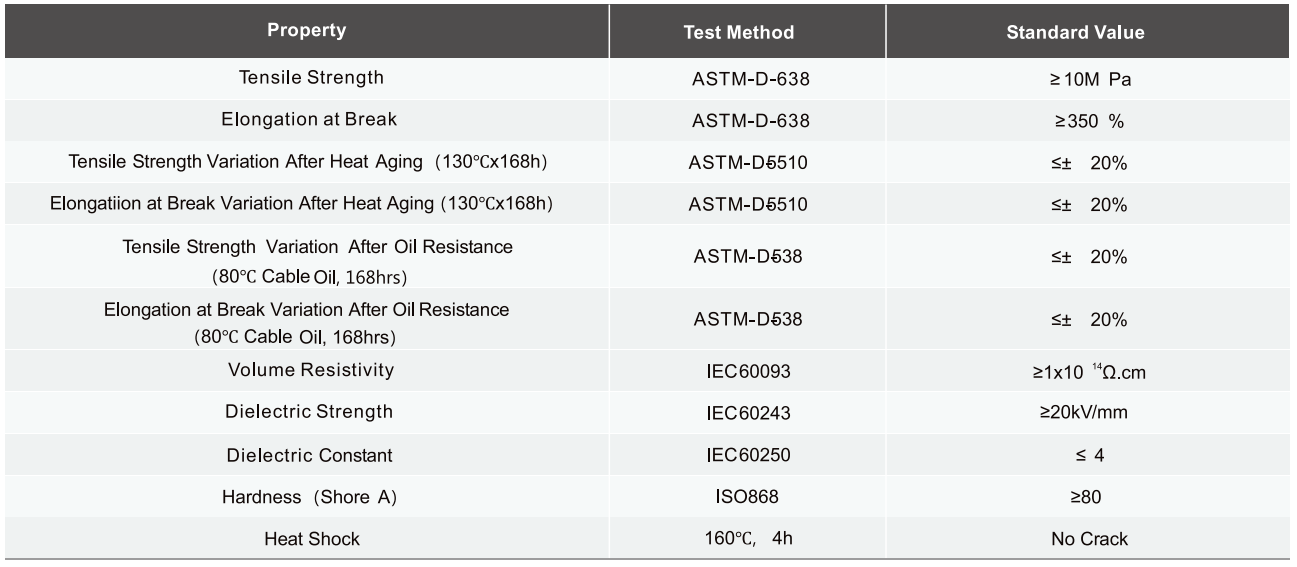Click the Property column header
This screenshot has width=1297, height=567.
306,30
